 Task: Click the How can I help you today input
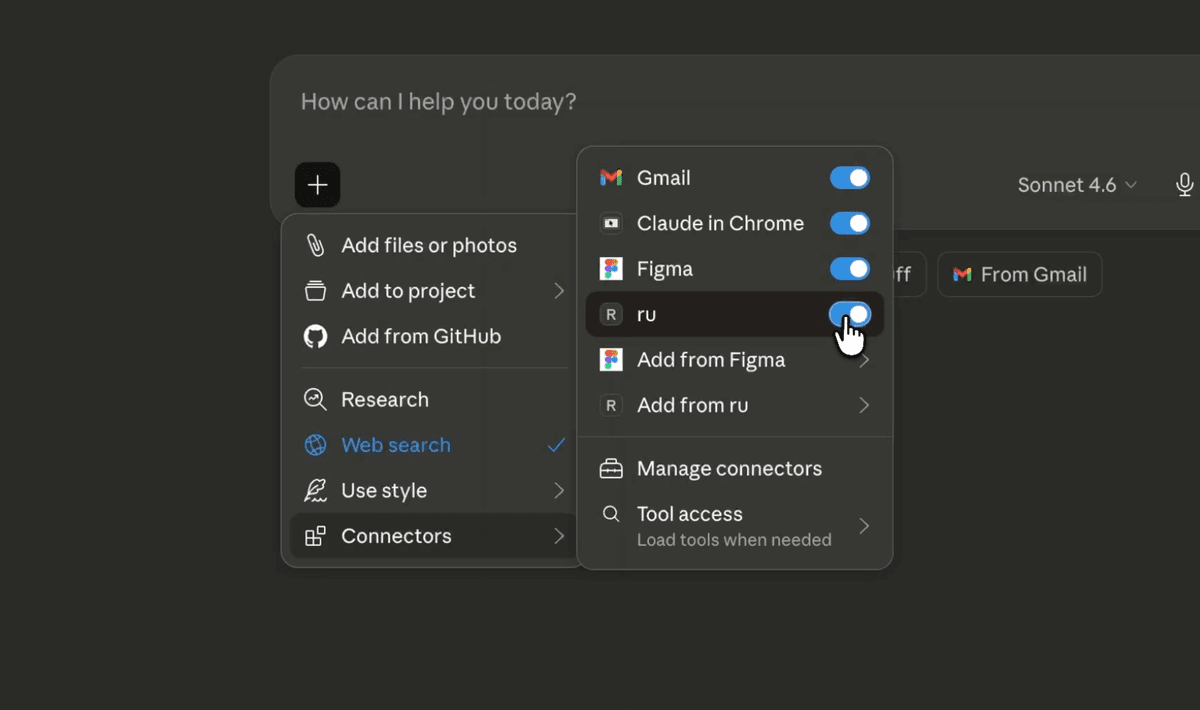coord(438,101)
